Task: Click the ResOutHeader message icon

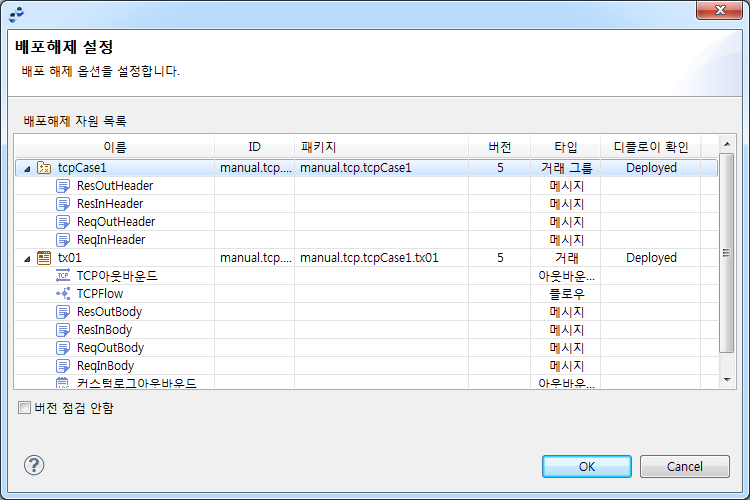Action: [63, 186]
